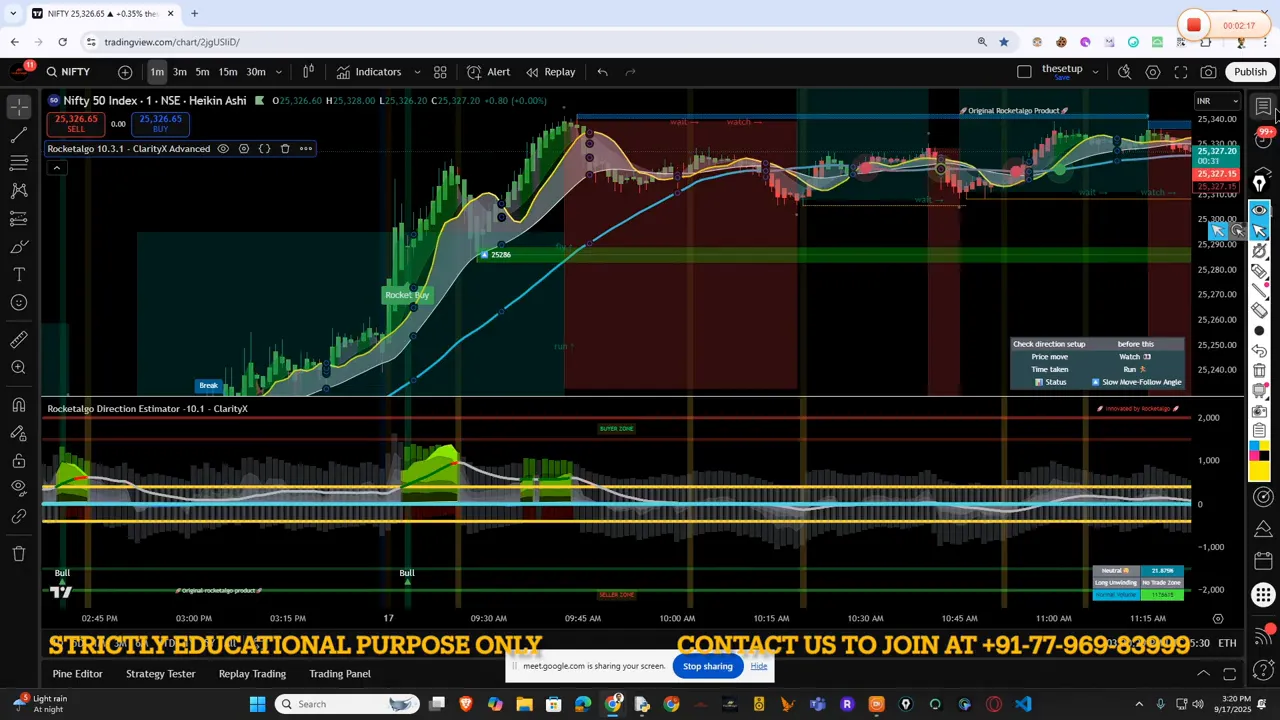The image size is (1280, 720).
Task: Take a chart snapshot with the camera icon
Action: click(x=1209, y=72)
